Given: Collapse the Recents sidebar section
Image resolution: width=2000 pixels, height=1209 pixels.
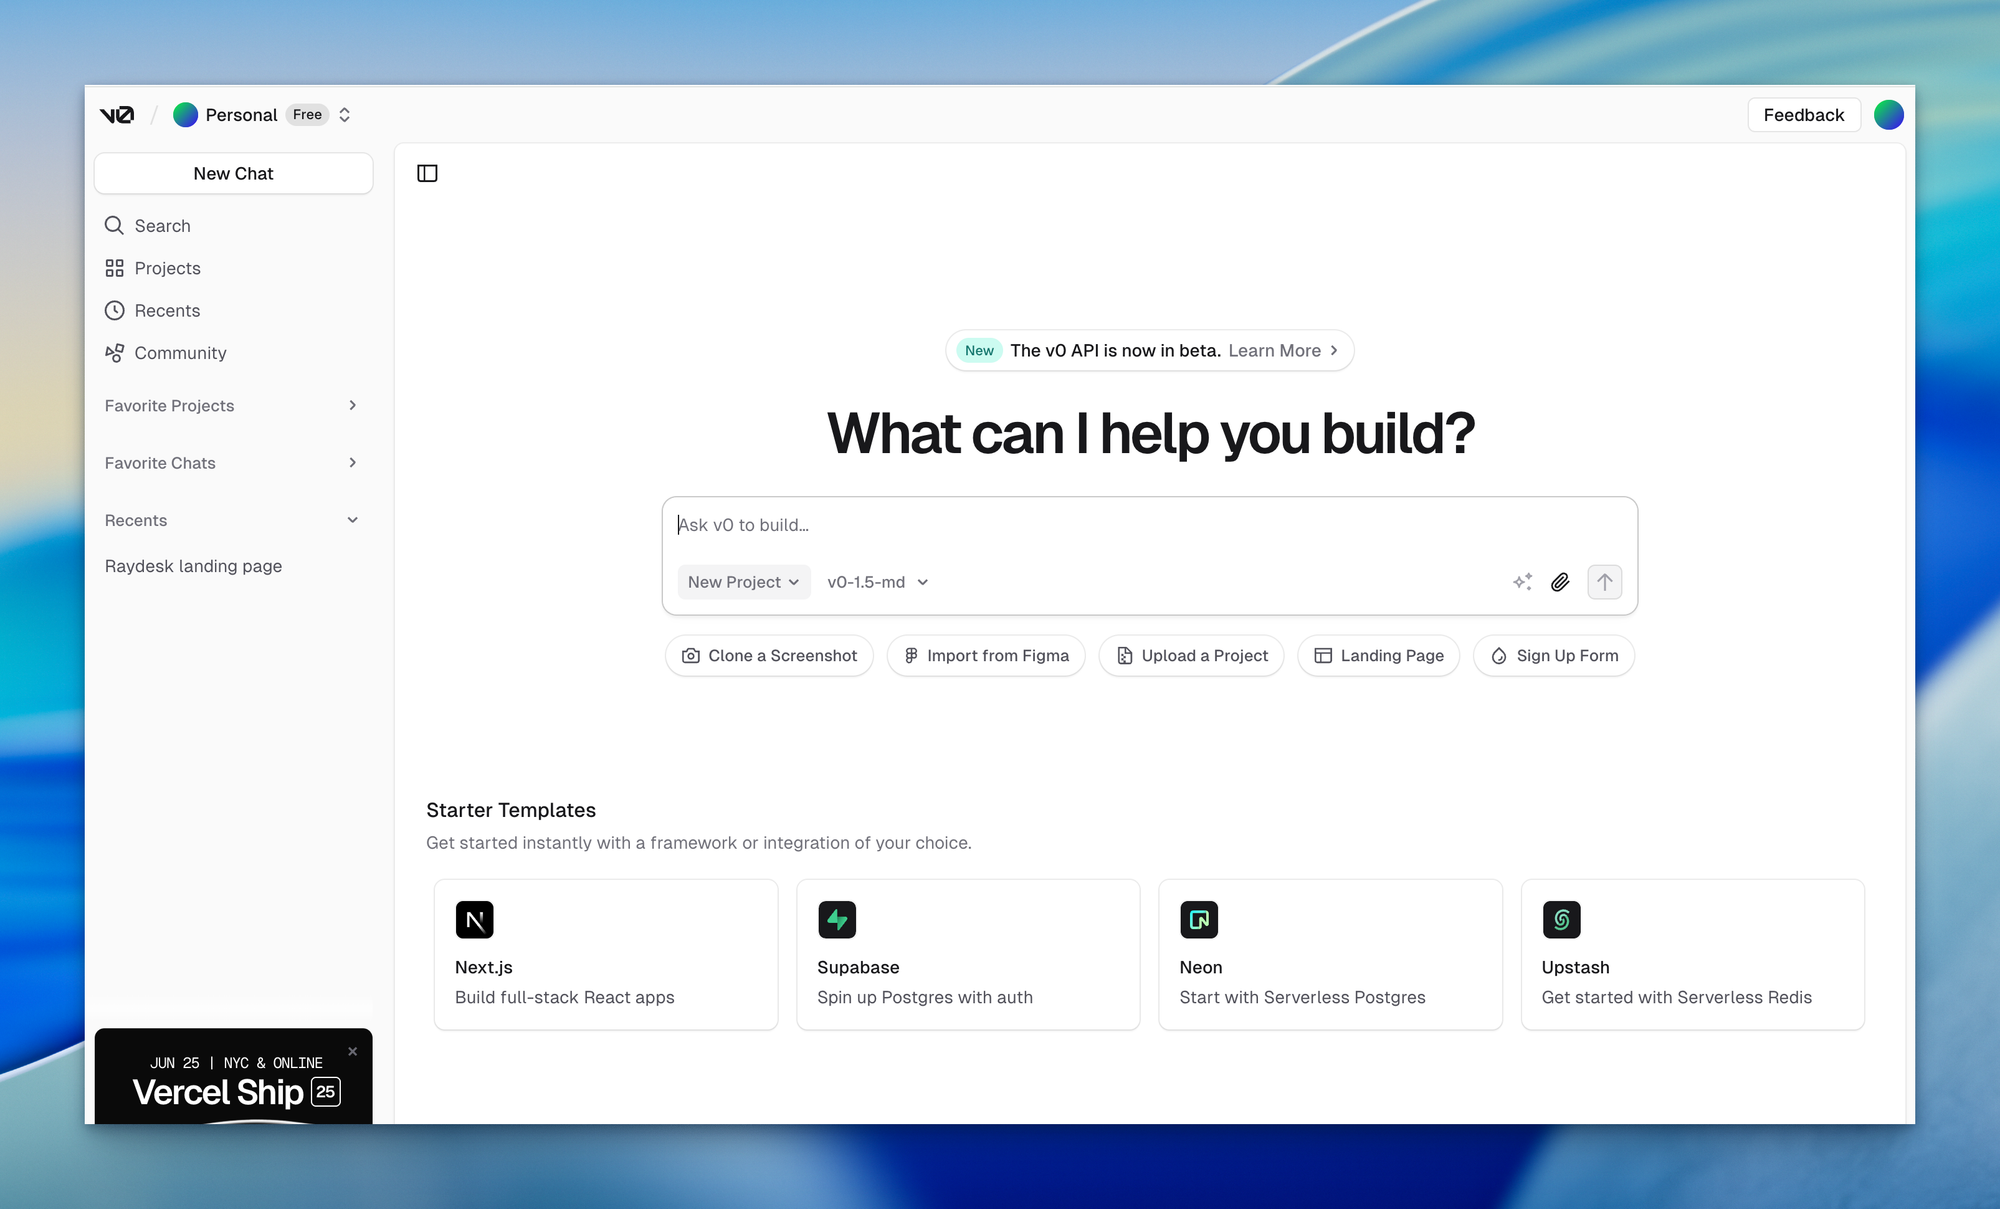Looking at the screenshot, I should (352, 520).
